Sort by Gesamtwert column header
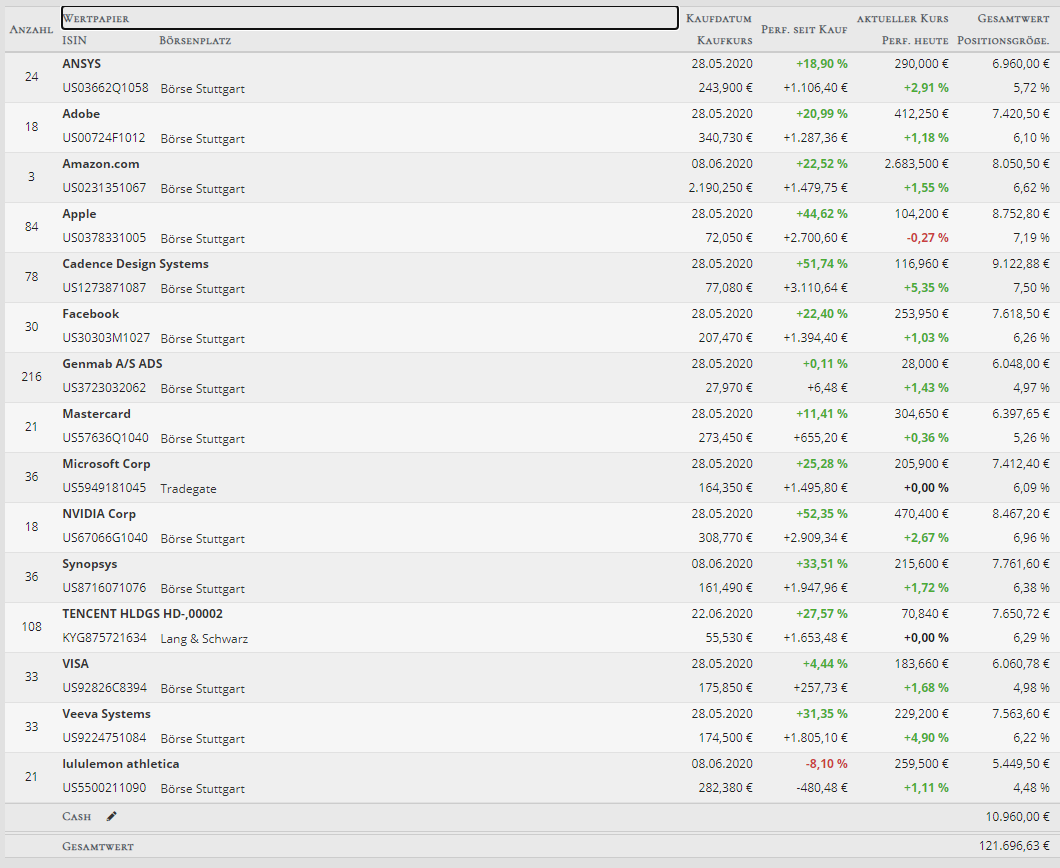The image size is (1060, 868). 1013,18
